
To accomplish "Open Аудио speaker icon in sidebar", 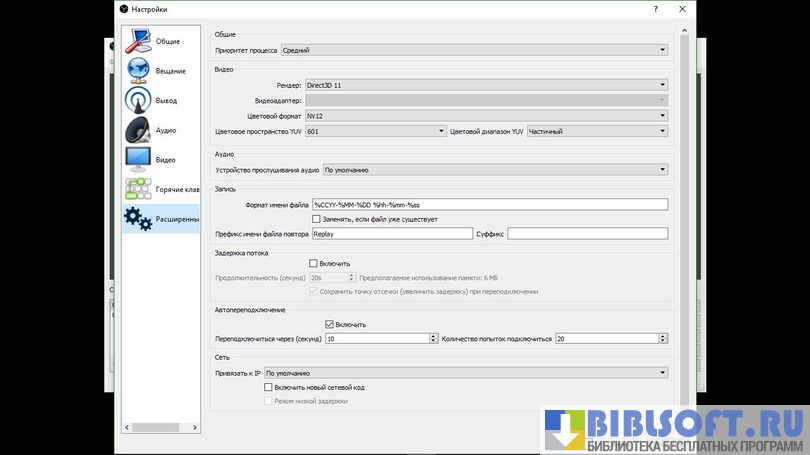I will 138,130.
